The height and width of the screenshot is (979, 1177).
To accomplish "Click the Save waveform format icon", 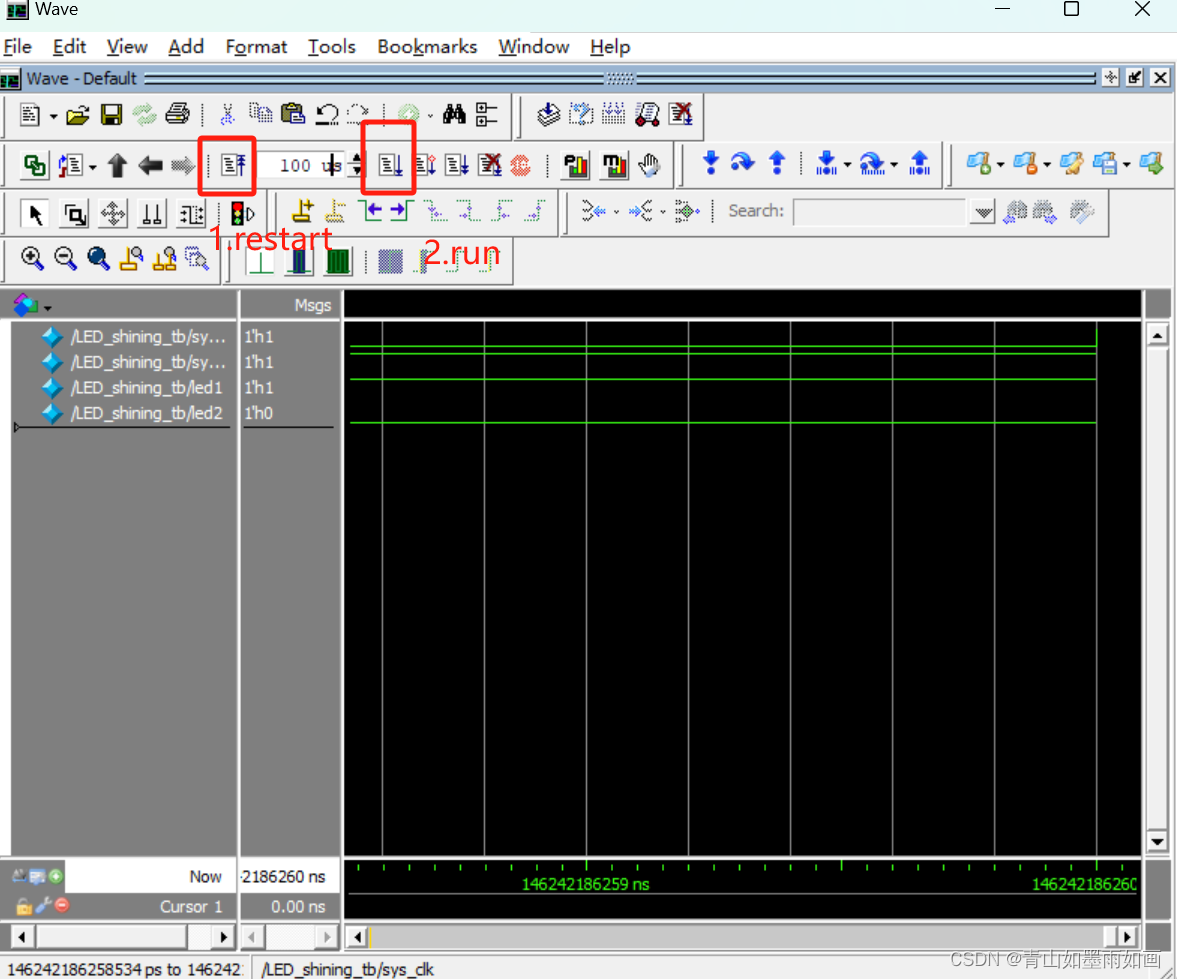I will pos(110,114).
